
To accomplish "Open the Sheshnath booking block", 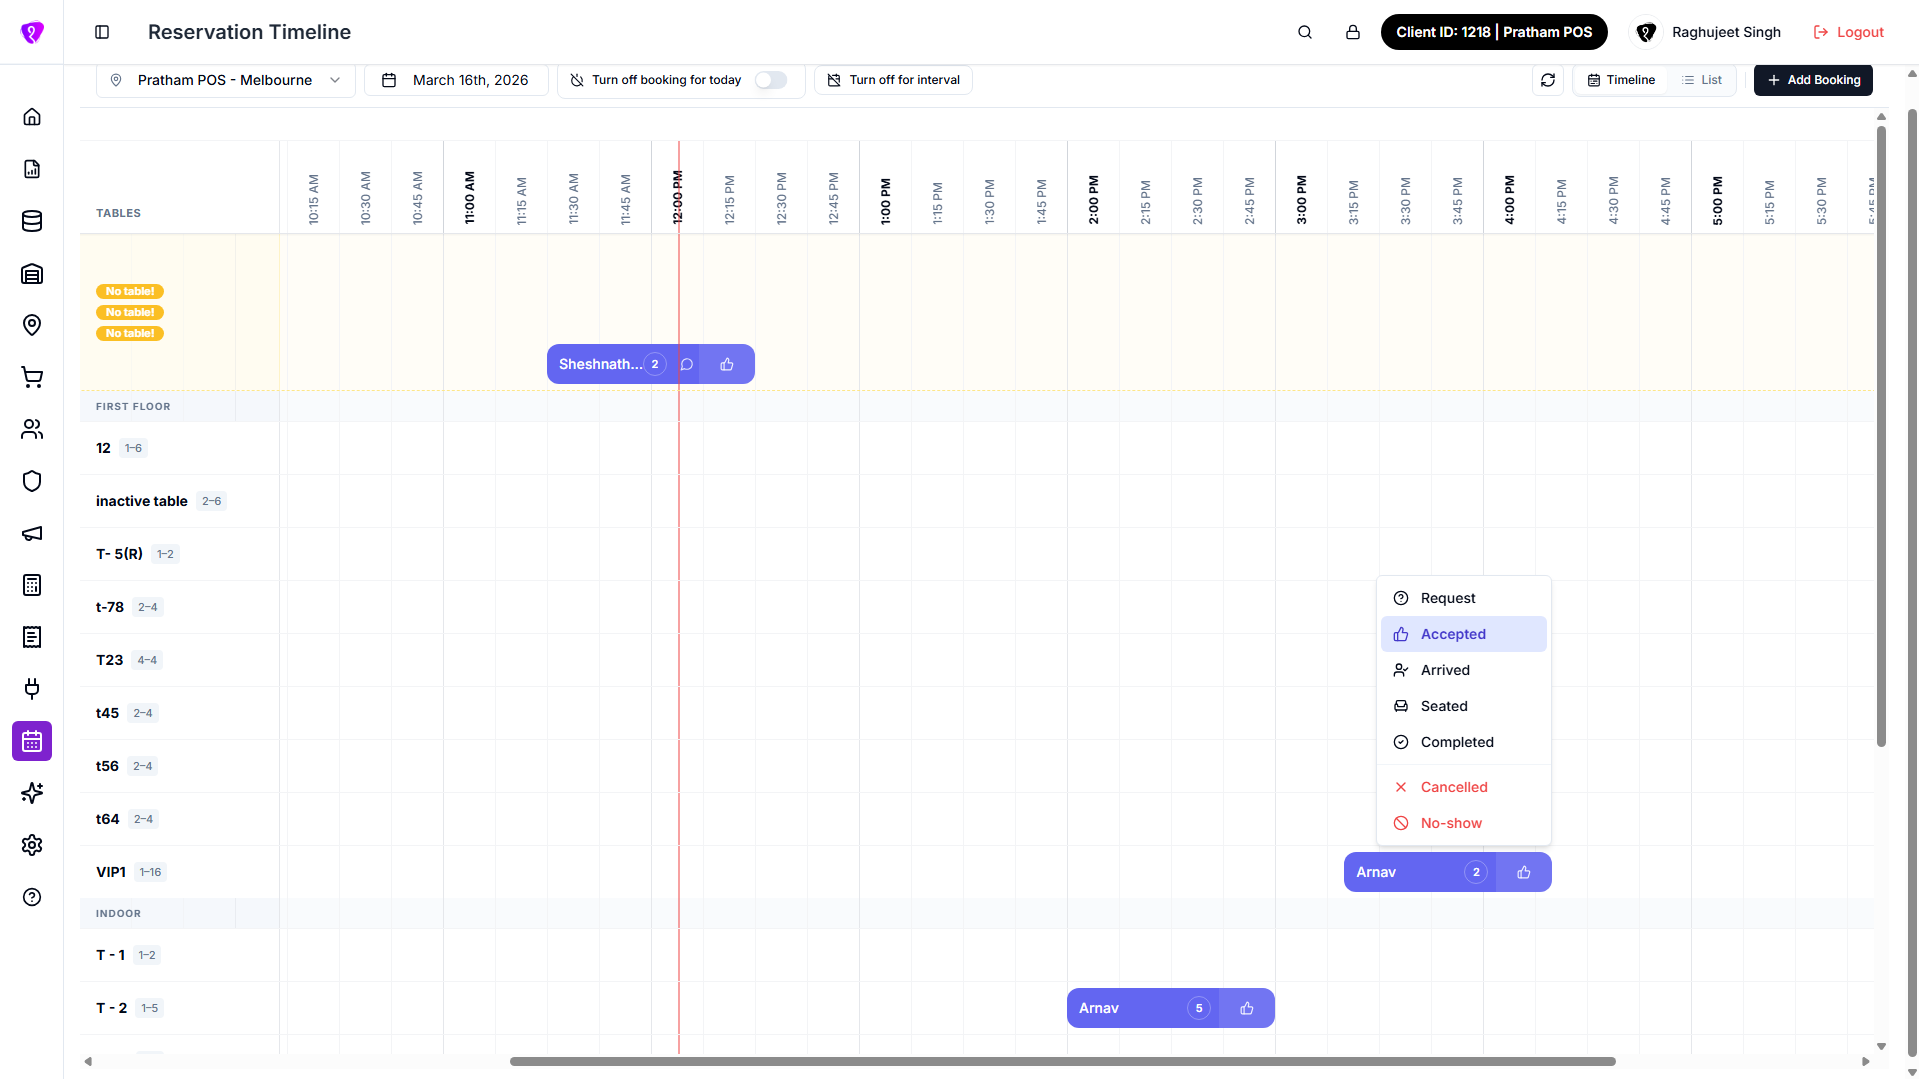I will click(651, 364).
